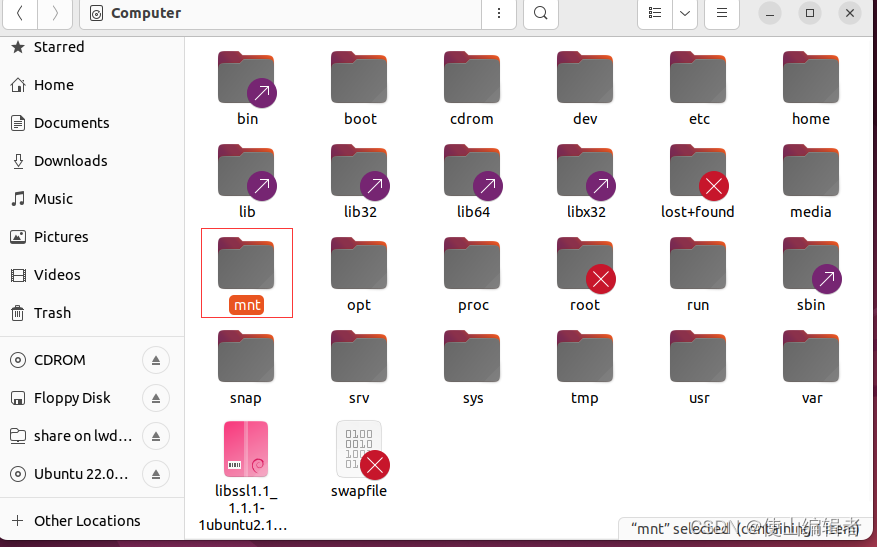Select the snap folder icon
This screenshot has height=547, width=877.
(x=246, y=357)
